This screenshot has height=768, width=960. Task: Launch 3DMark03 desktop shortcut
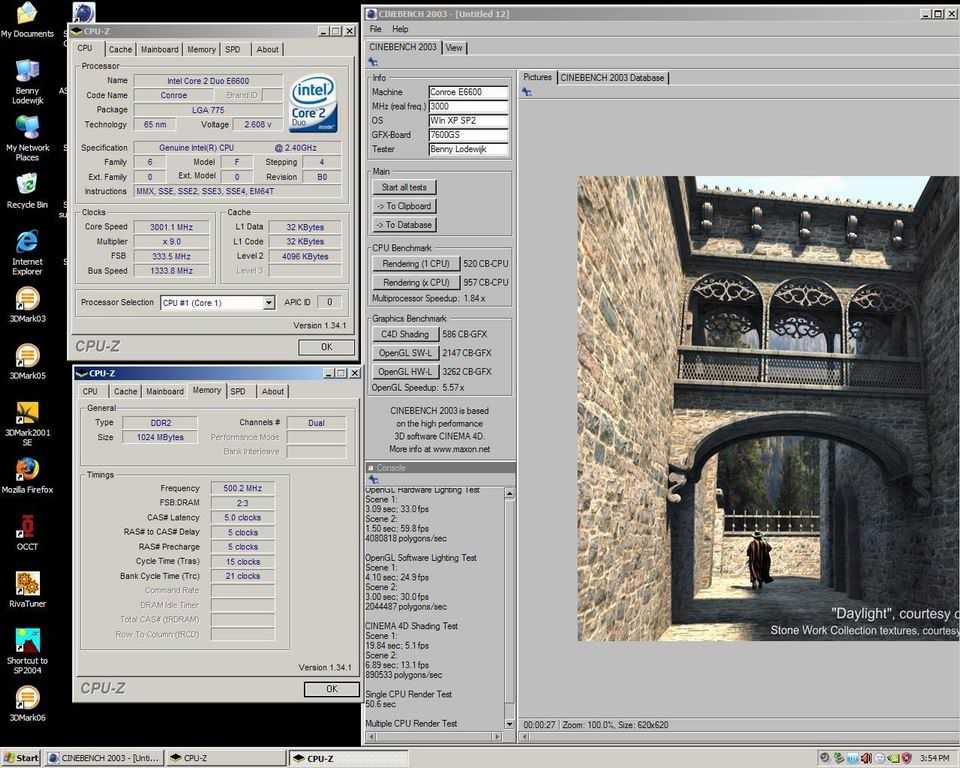click(27, 305)
